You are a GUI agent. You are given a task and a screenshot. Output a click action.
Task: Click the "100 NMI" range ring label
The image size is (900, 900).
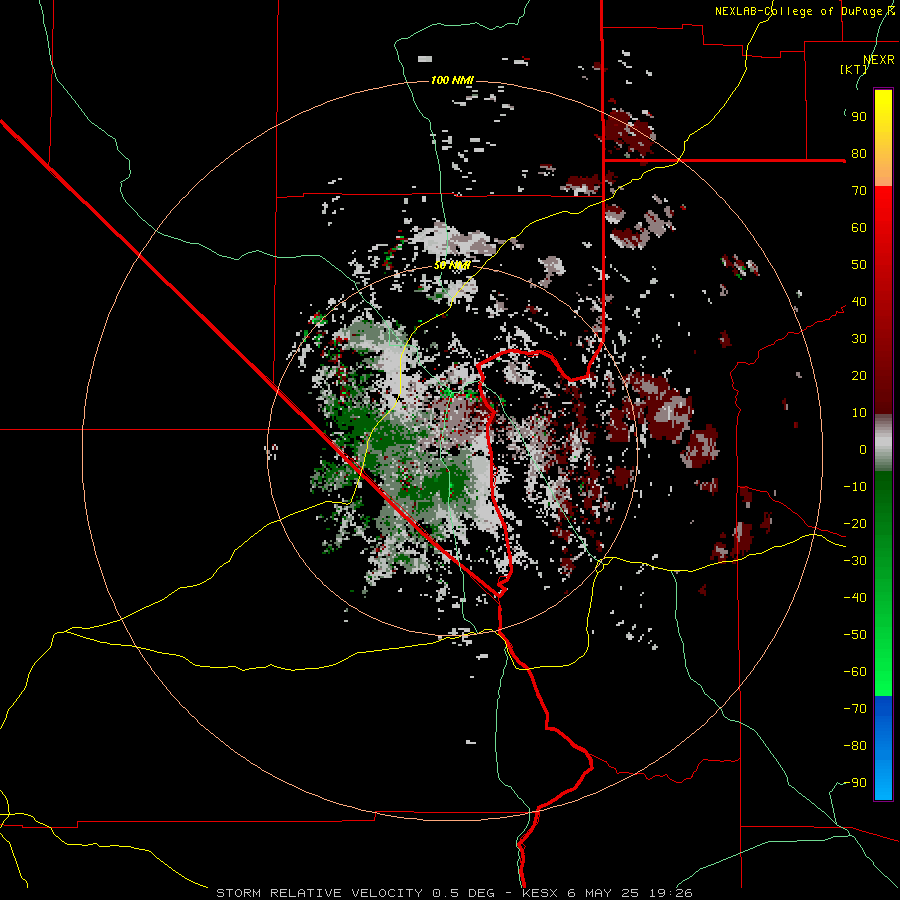click(452, 80)
